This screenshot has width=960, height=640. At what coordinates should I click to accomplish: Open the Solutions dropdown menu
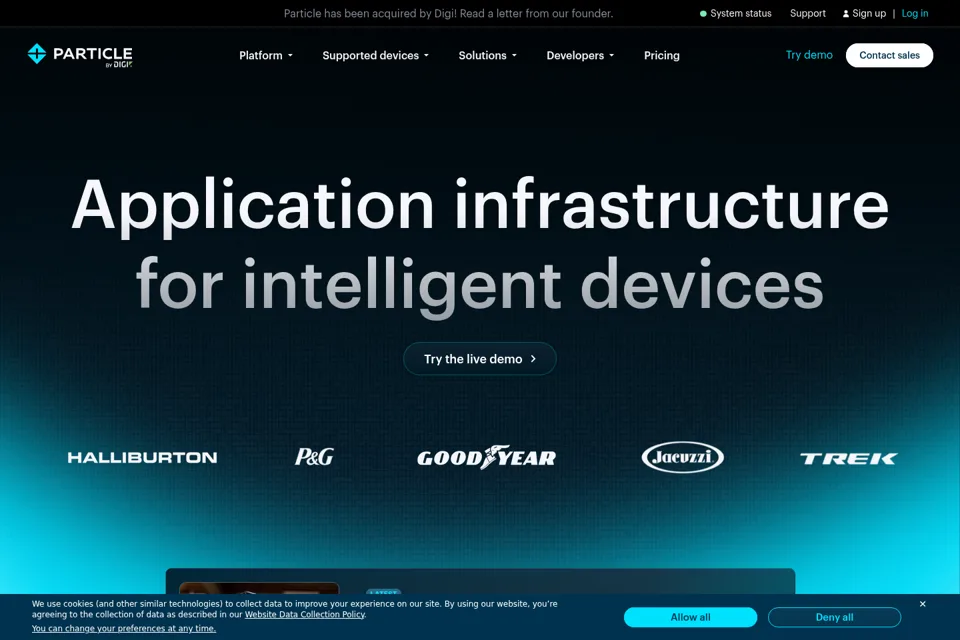tap(487, 55)
